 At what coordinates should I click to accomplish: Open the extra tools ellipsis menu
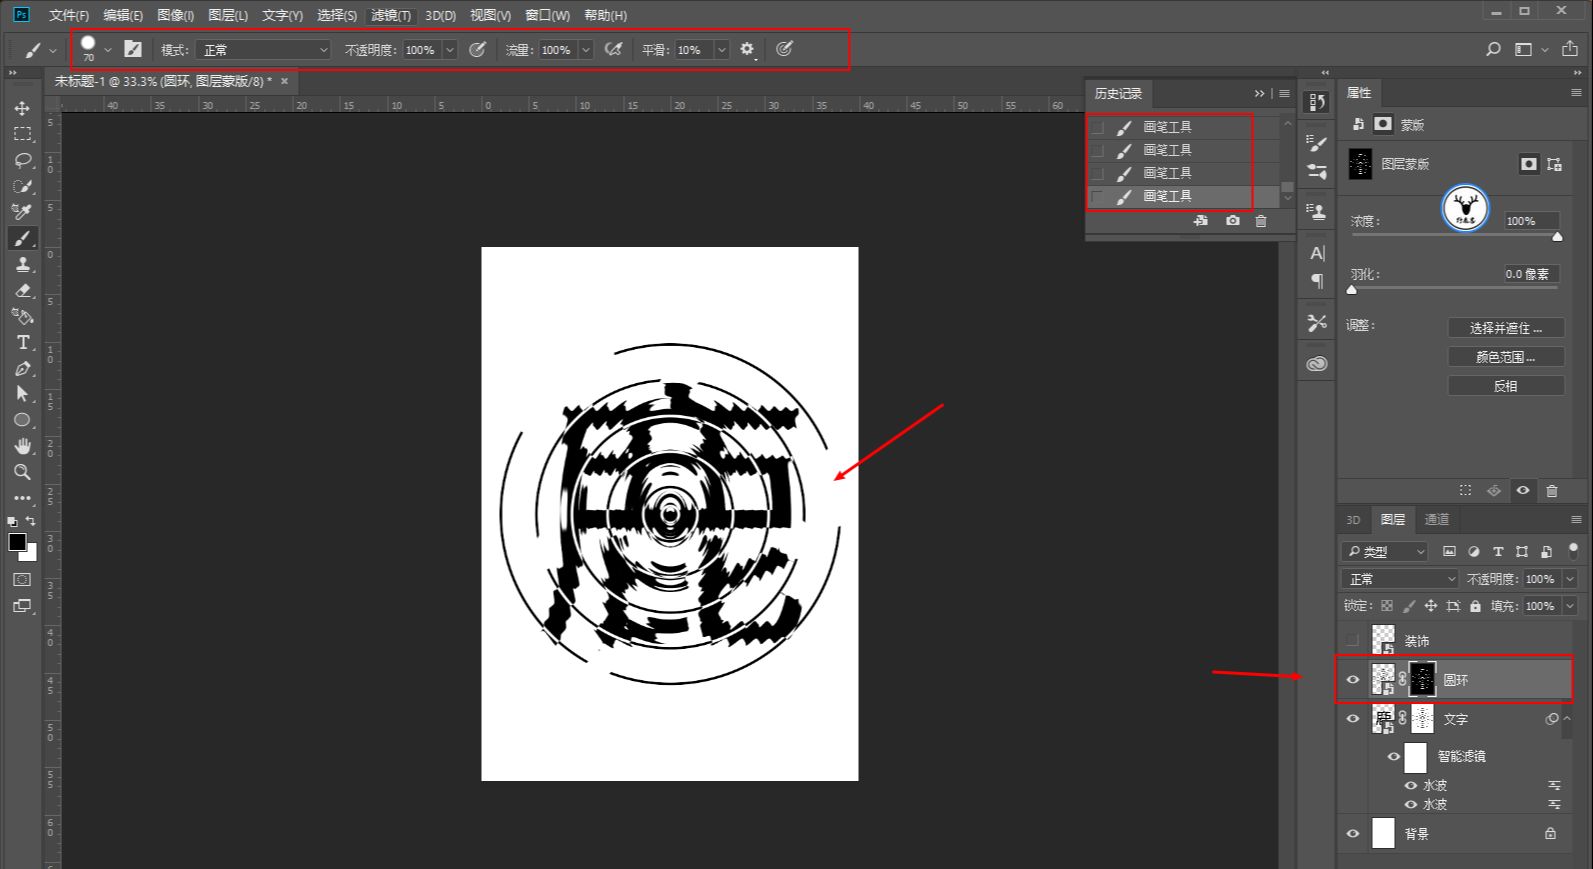22,498
